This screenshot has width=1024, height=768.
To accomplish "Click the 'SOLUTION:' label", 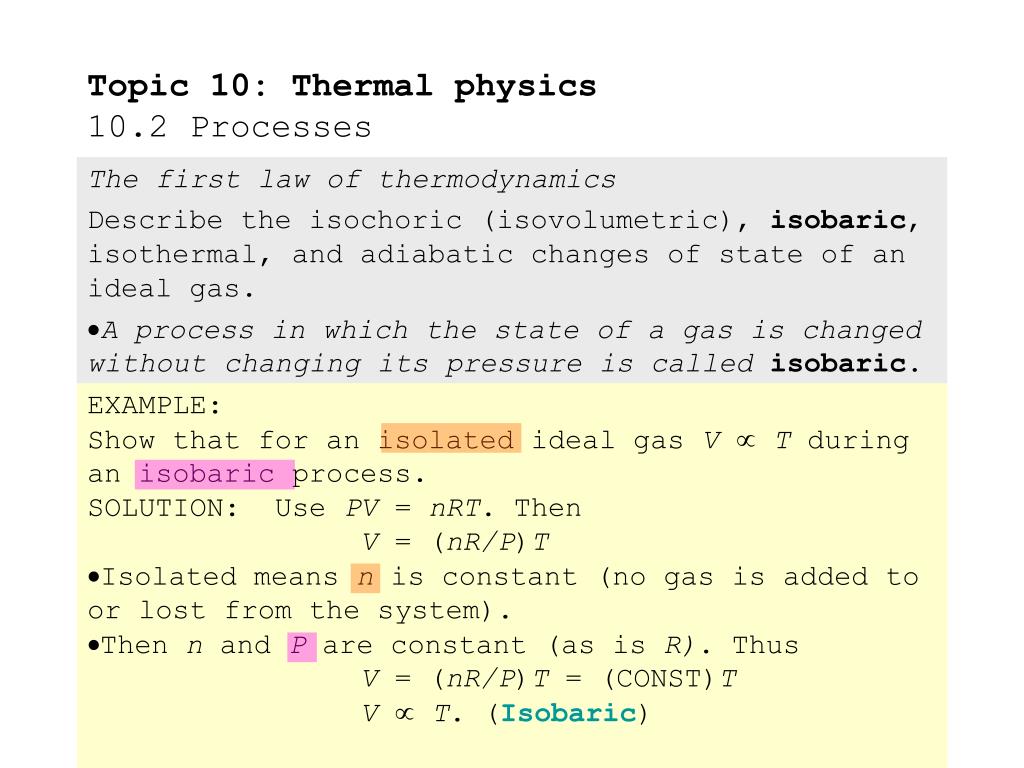I will 163,508.
